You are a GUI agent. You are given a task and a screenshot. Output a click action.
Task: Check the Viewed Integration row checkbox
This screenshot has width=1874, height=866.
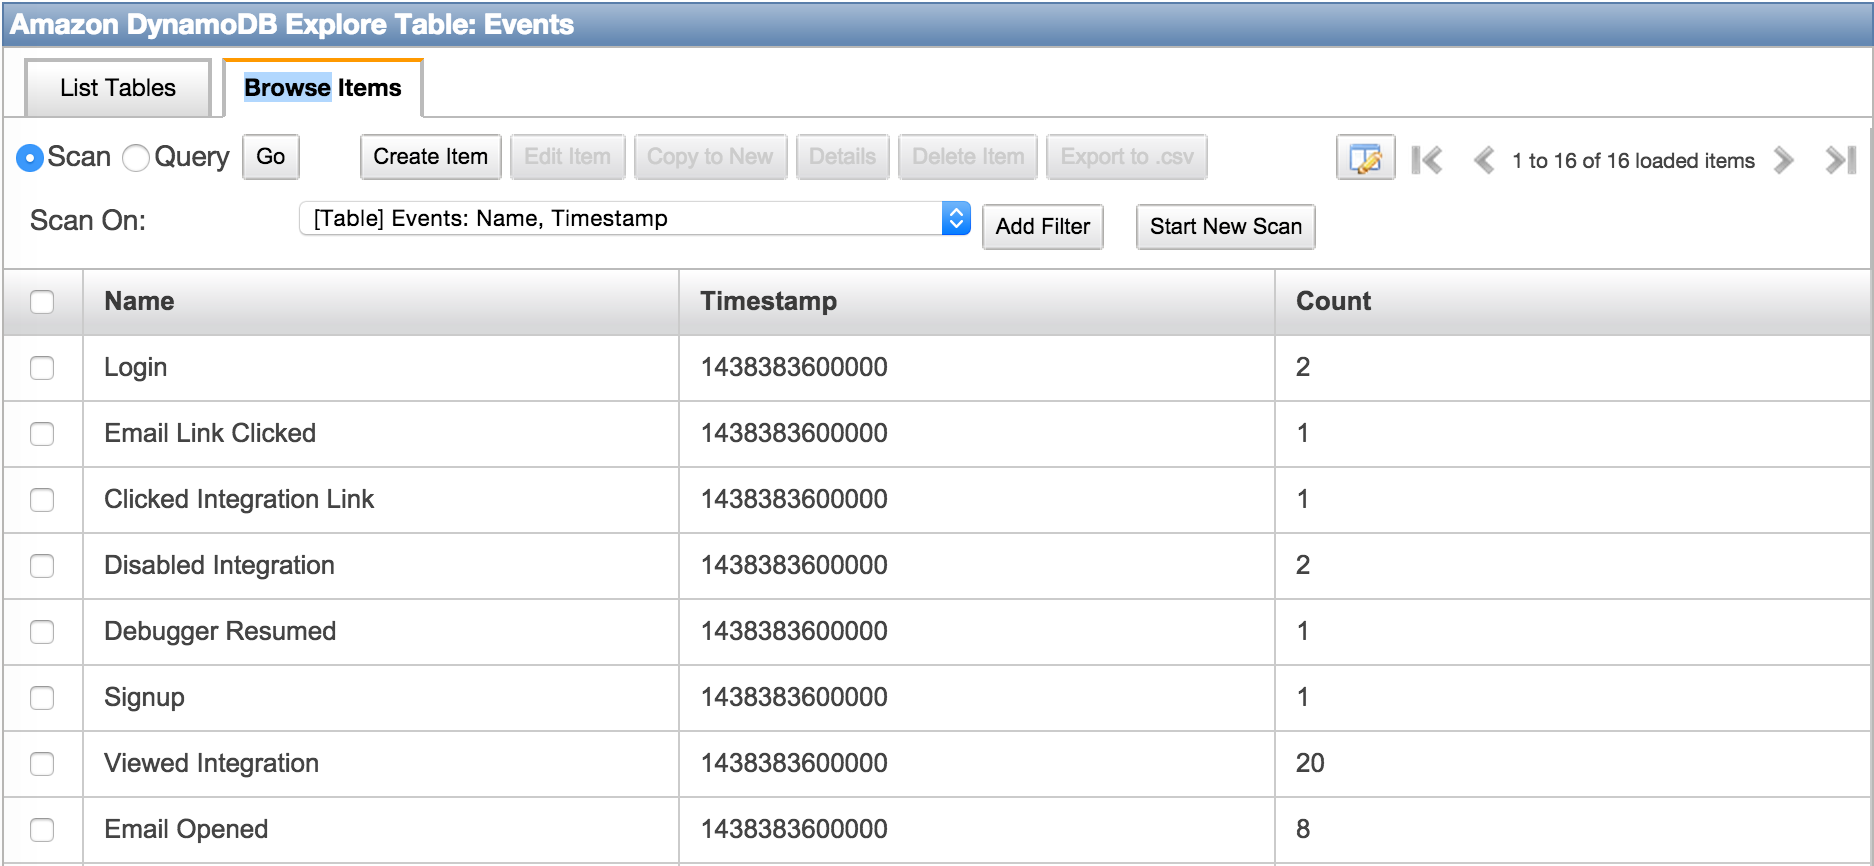click(42, 764)
